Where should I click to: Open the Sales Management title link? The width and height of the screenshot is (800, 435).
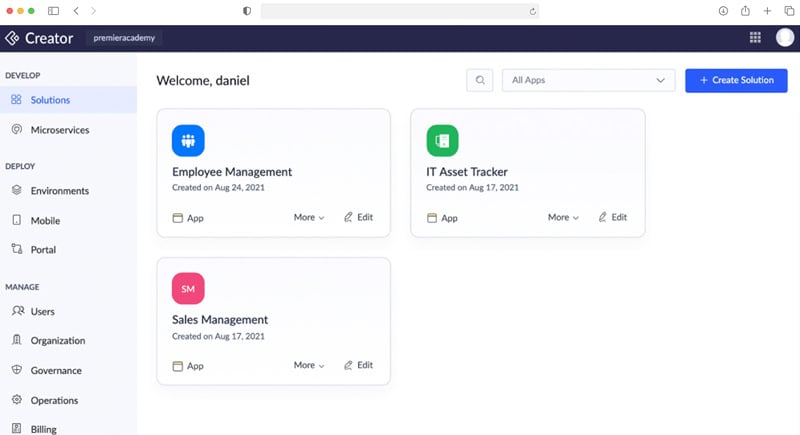[x=219, y=320]
